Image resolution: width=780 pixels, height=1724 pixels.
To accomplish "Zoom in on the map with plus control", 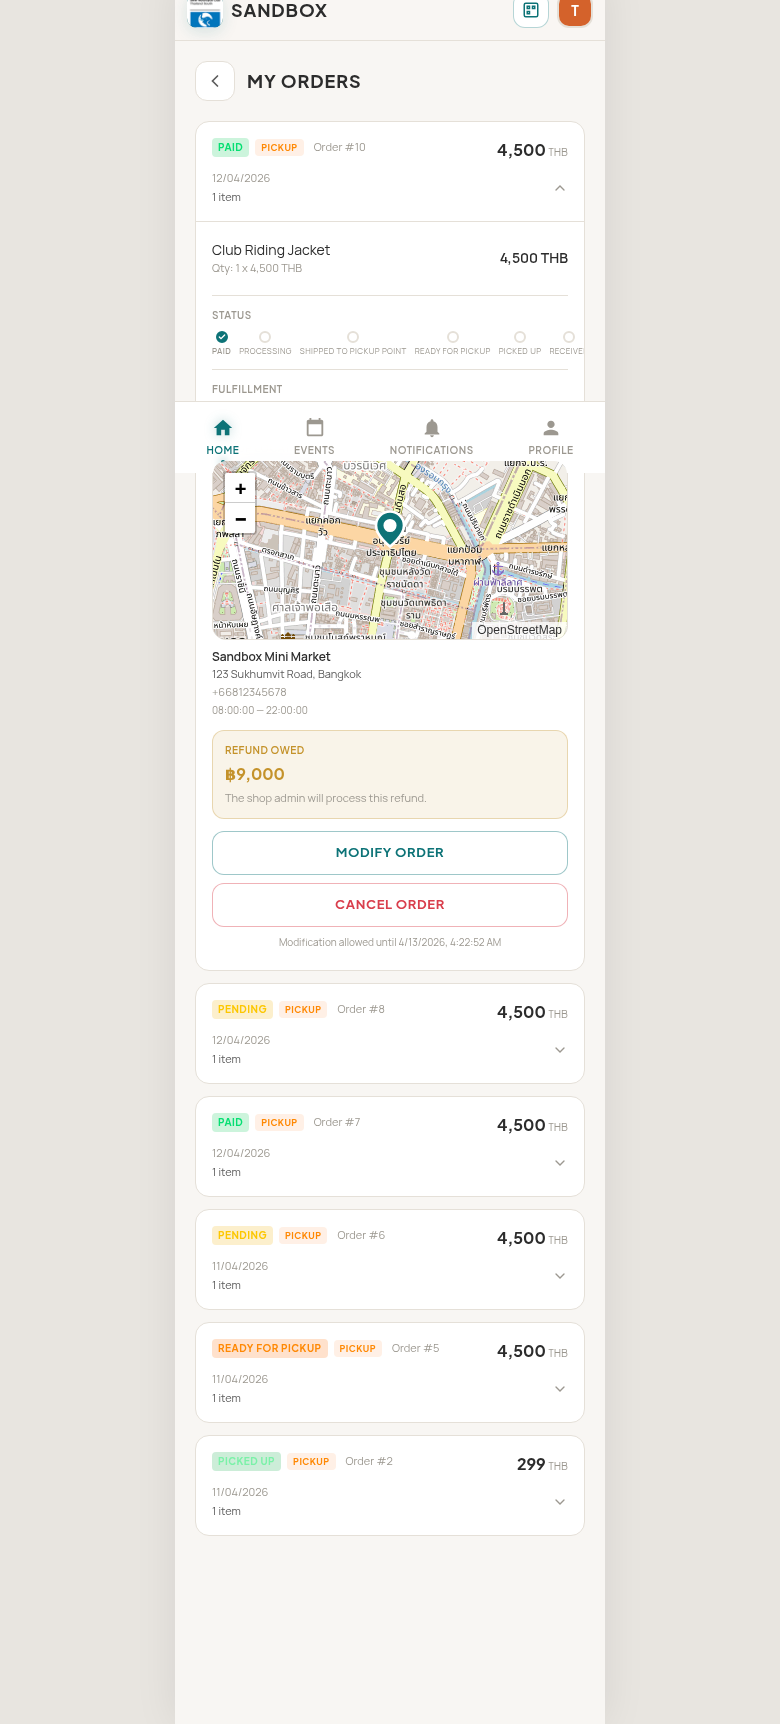I will (240, 488).
